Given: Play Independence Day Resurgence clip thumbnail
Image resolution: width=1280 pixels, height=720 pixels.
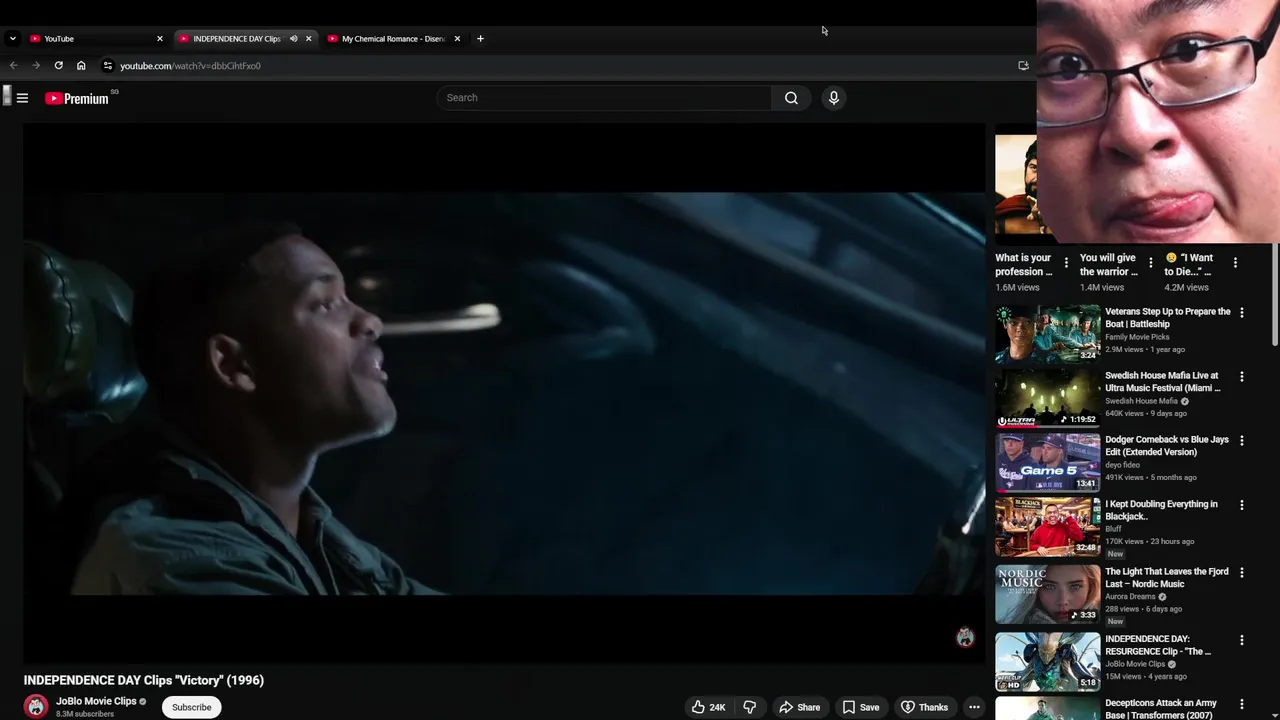Looking at the screenshot, I should point(1047,661).
